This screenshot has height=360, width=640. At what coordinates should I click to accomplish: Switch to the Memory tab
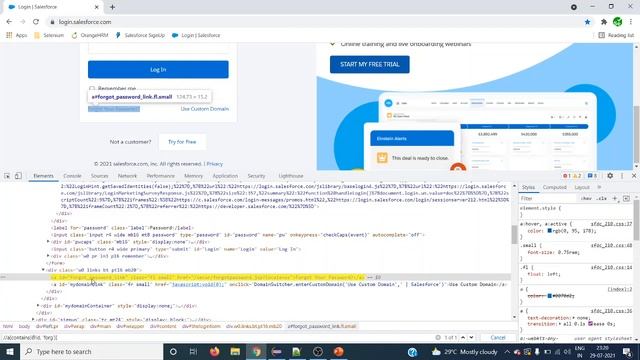[193, 176]
